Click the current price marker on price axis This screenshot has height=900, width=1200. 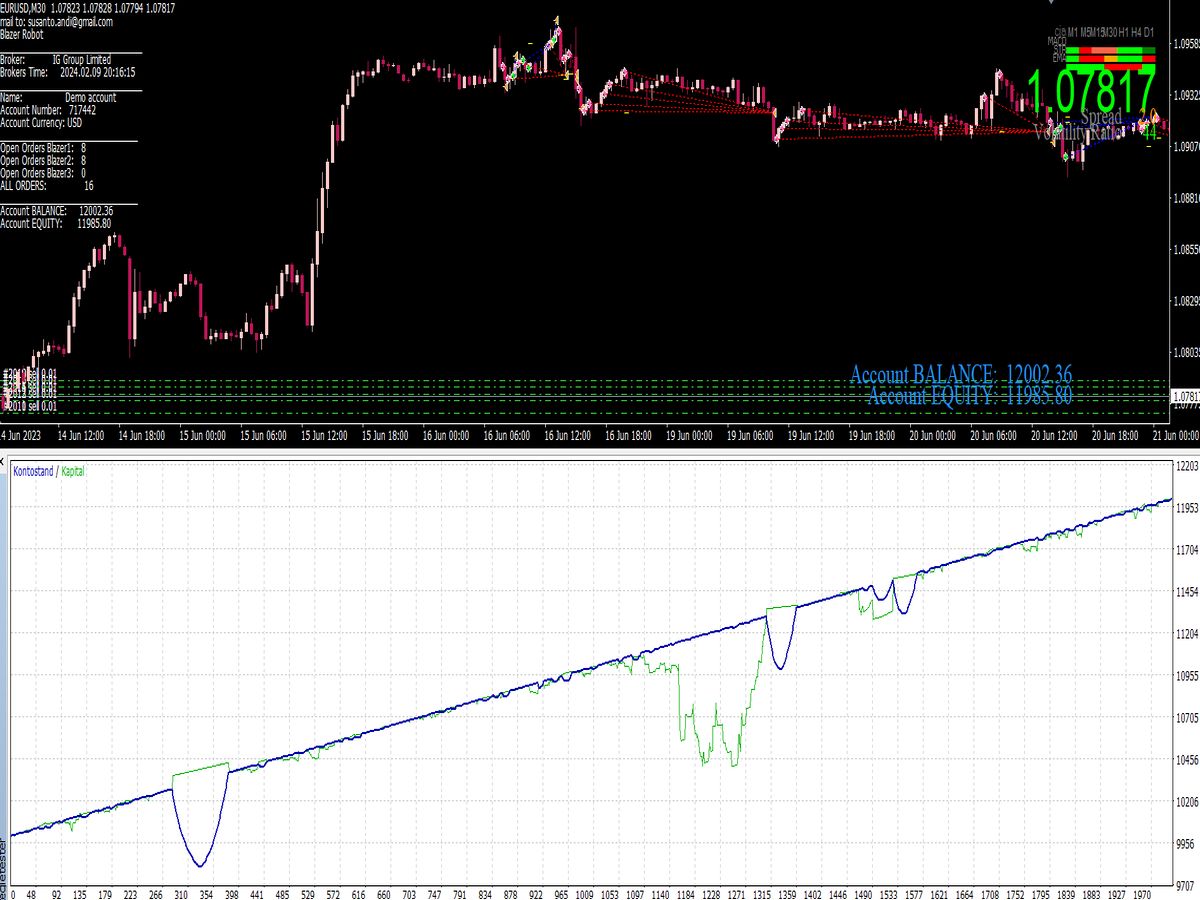1185,397
